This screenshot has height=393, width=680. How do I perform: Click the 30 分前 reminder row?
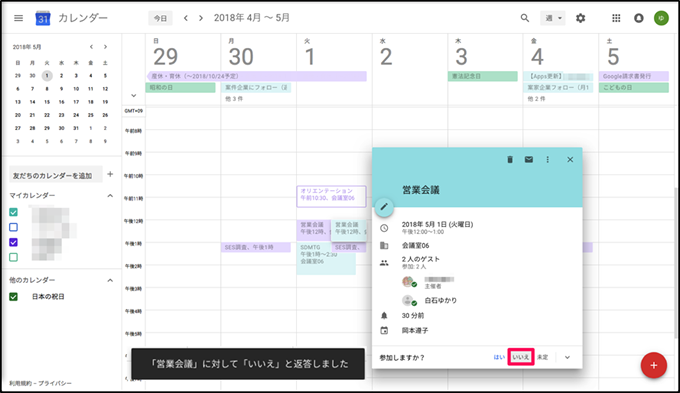413,316
